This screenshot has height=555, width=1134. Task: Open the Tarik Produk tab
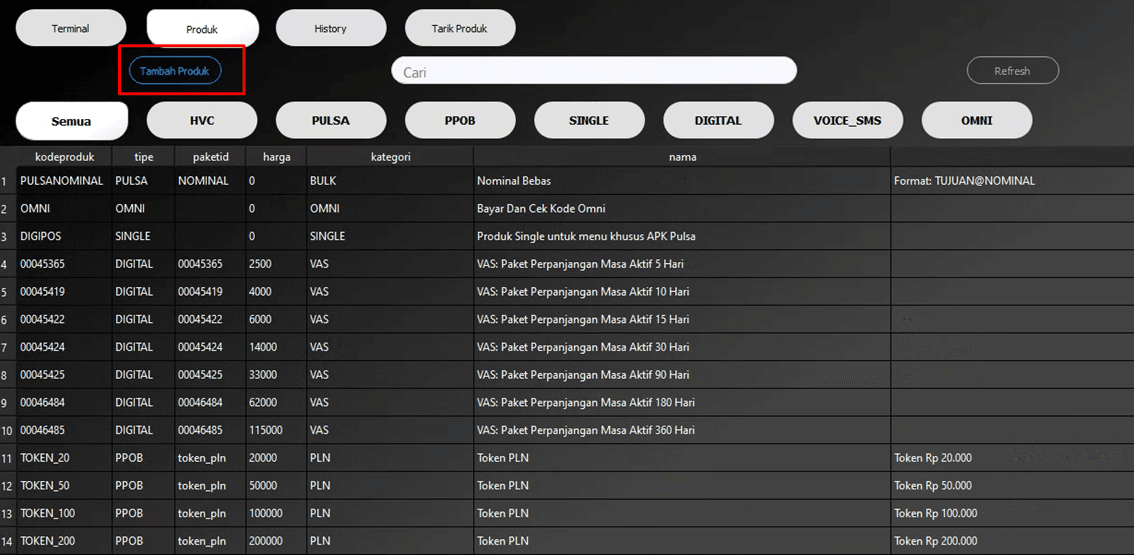(459, 29)
